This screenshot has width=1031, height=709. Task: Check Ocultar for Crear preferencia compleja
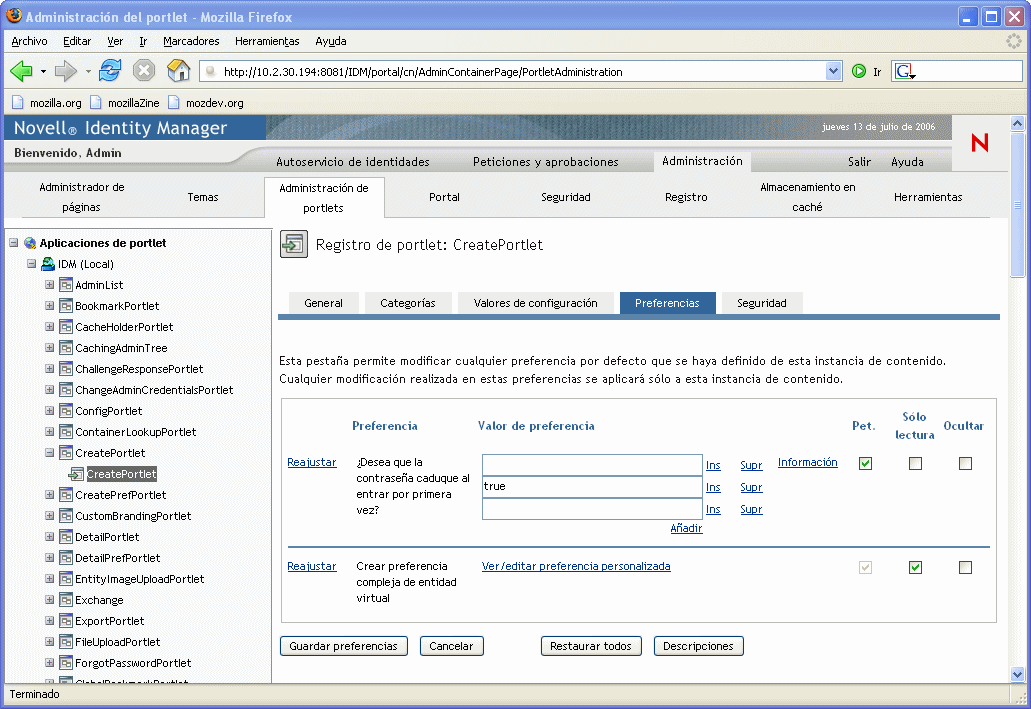click(965, 568)
